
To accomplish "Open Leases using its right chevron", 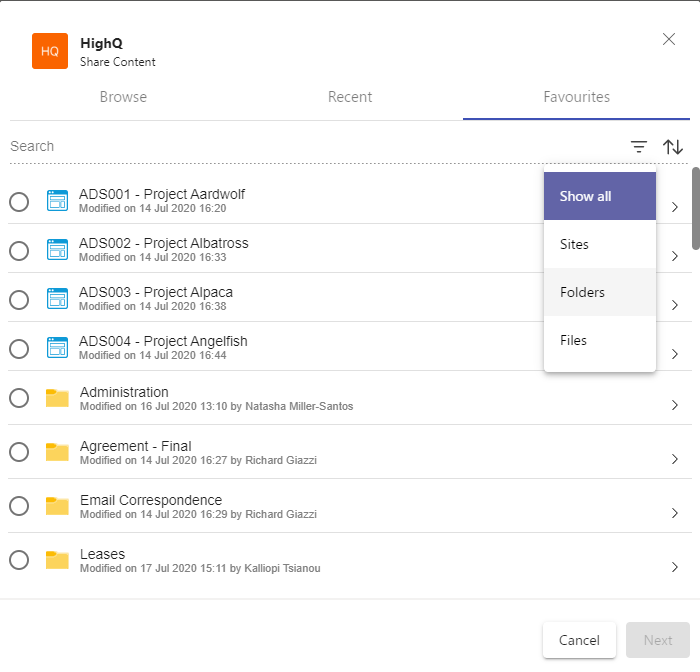I will (675, 567).
